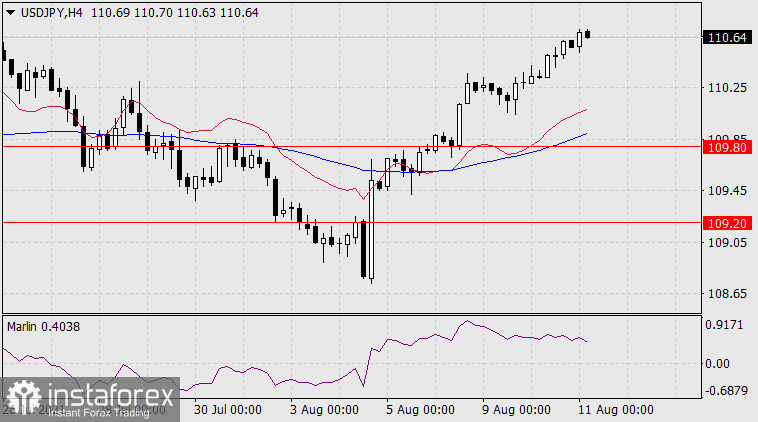Image resolution: width=758 pixels, height=422 pixels.
Task: Click the 110.25 price scale value
Action: [x=726, y=88]
